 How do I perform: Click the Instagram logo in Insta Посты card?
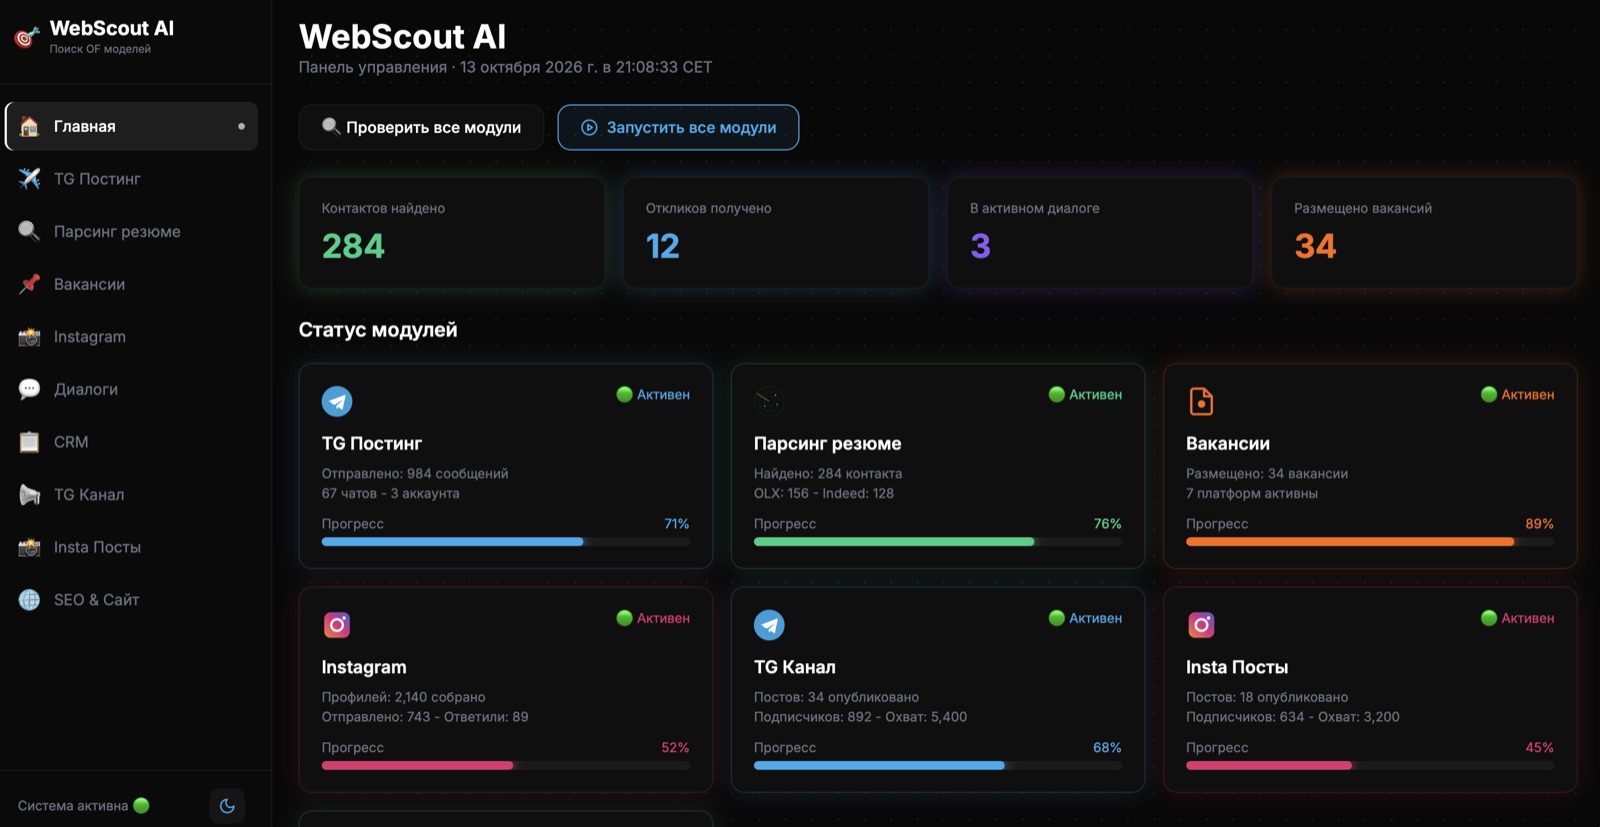tap(1201, 625)
